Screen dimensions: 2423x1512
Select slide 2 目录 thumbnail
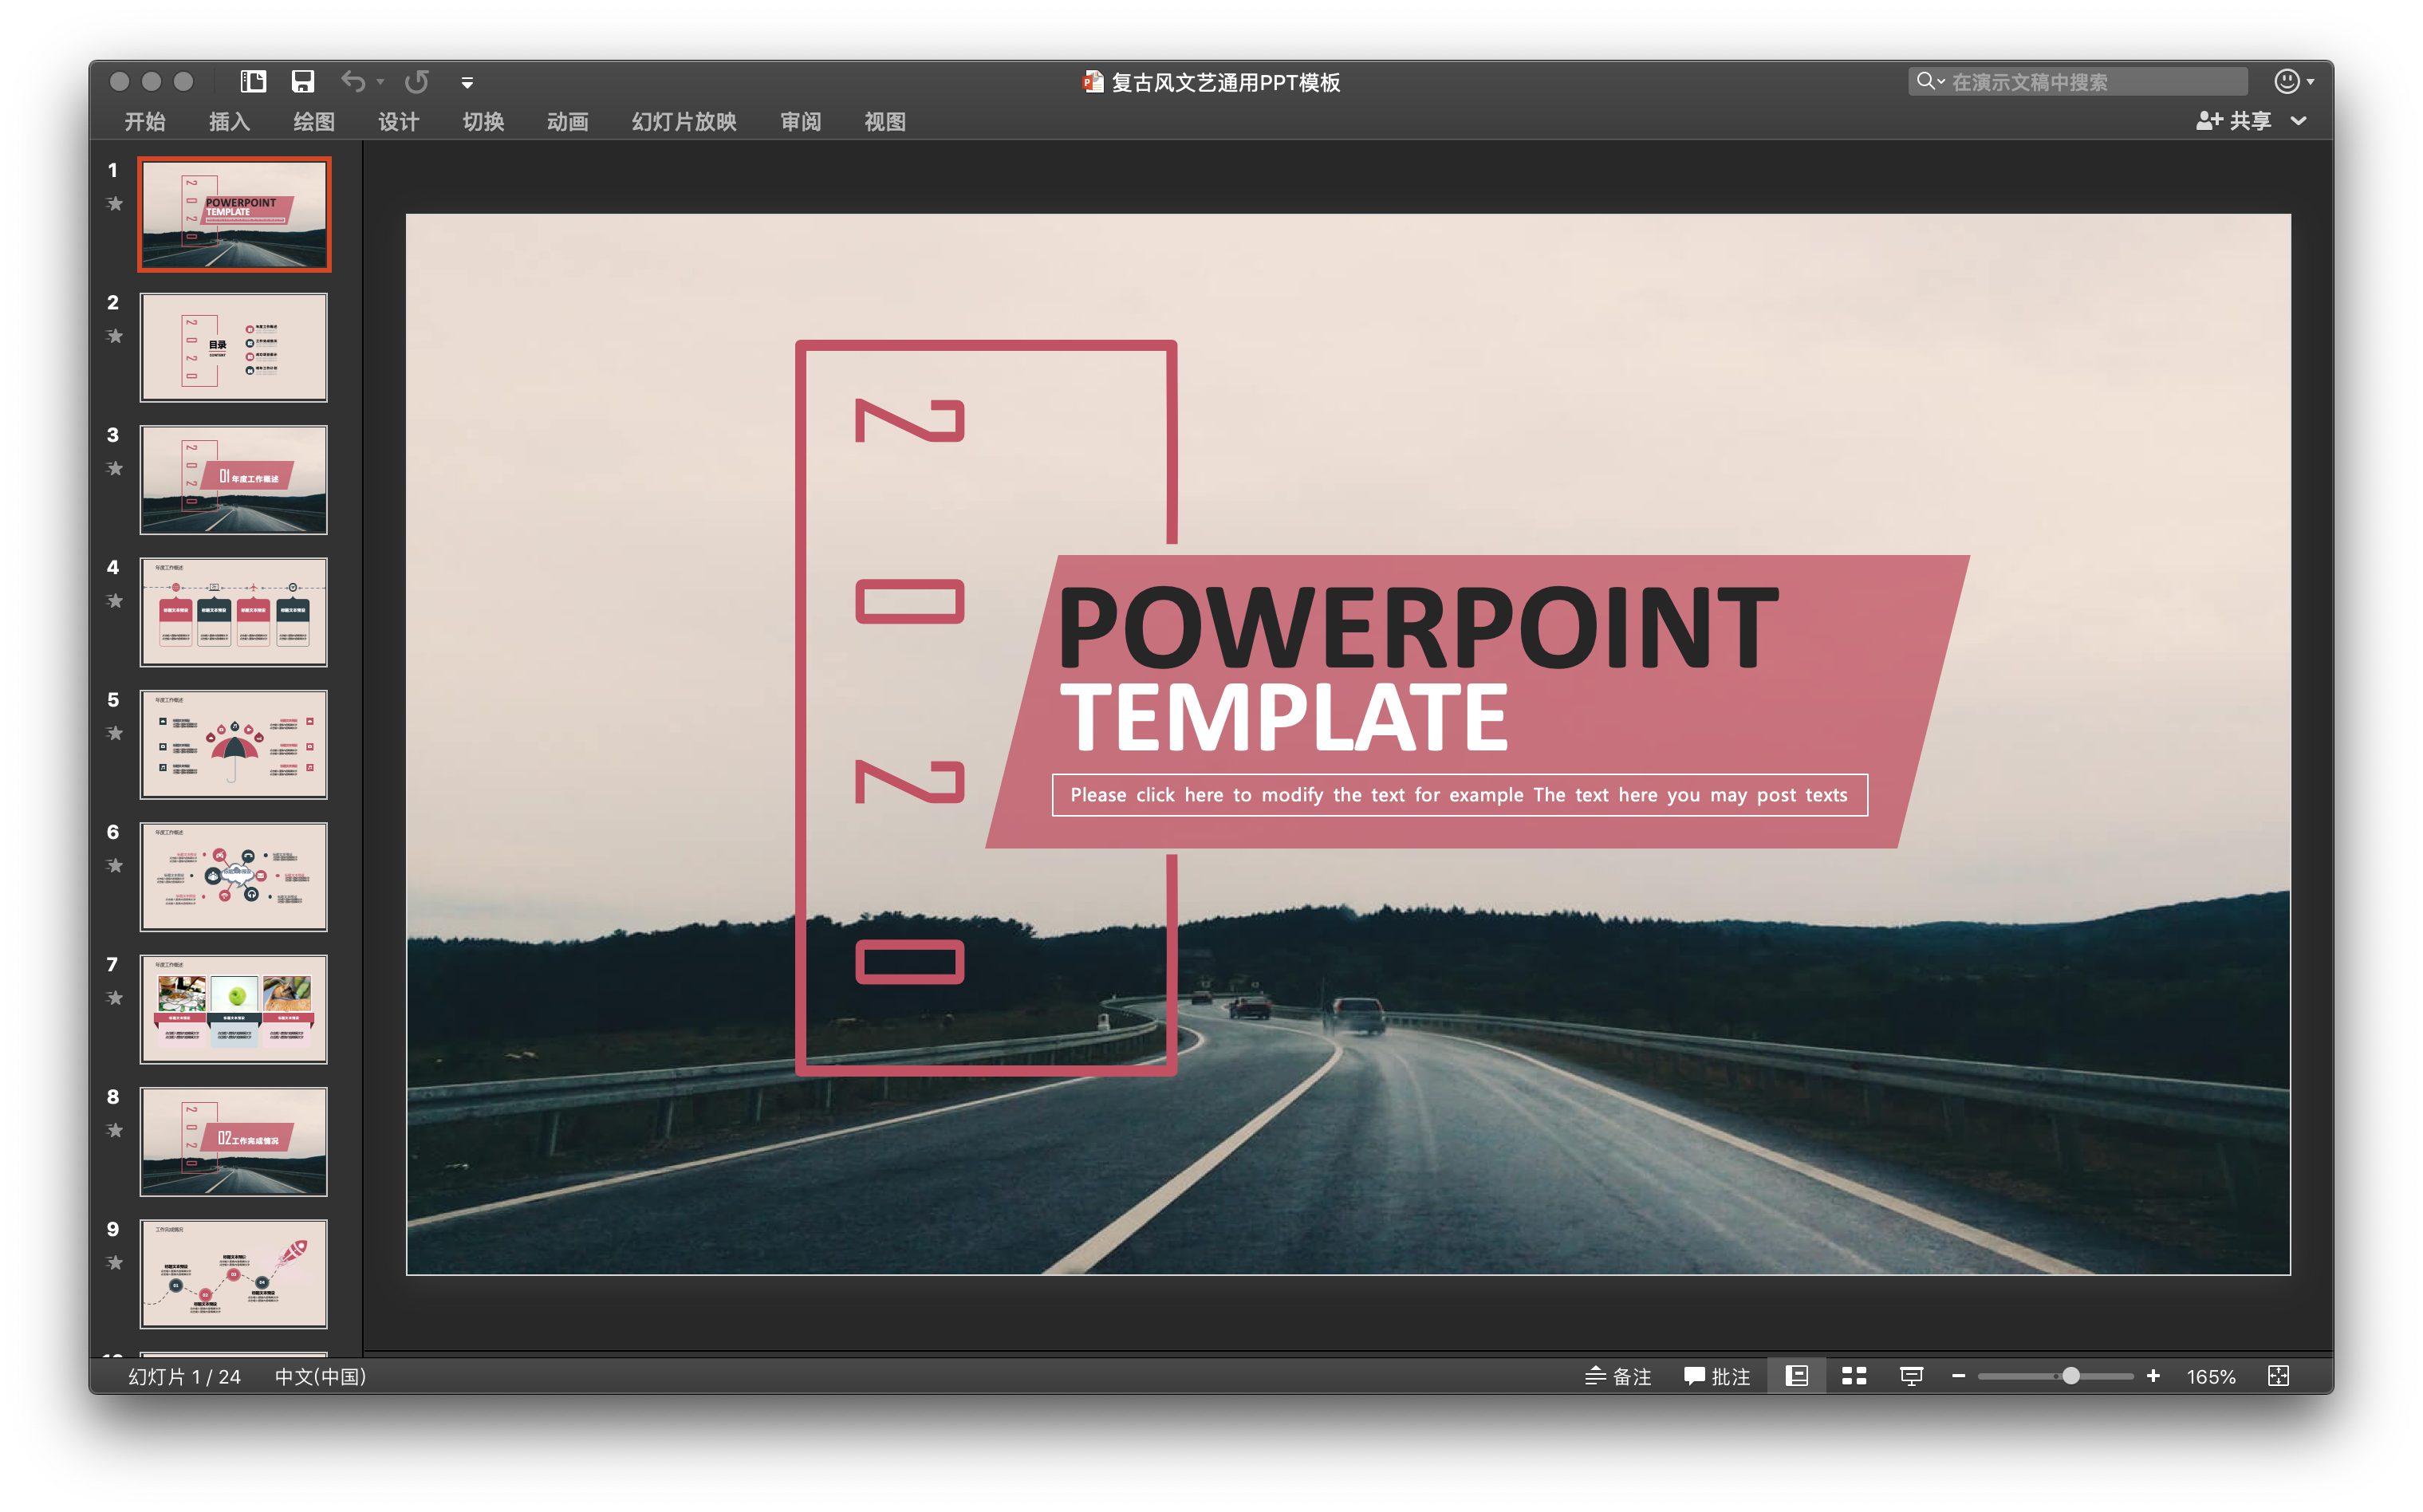click(234, 347)
